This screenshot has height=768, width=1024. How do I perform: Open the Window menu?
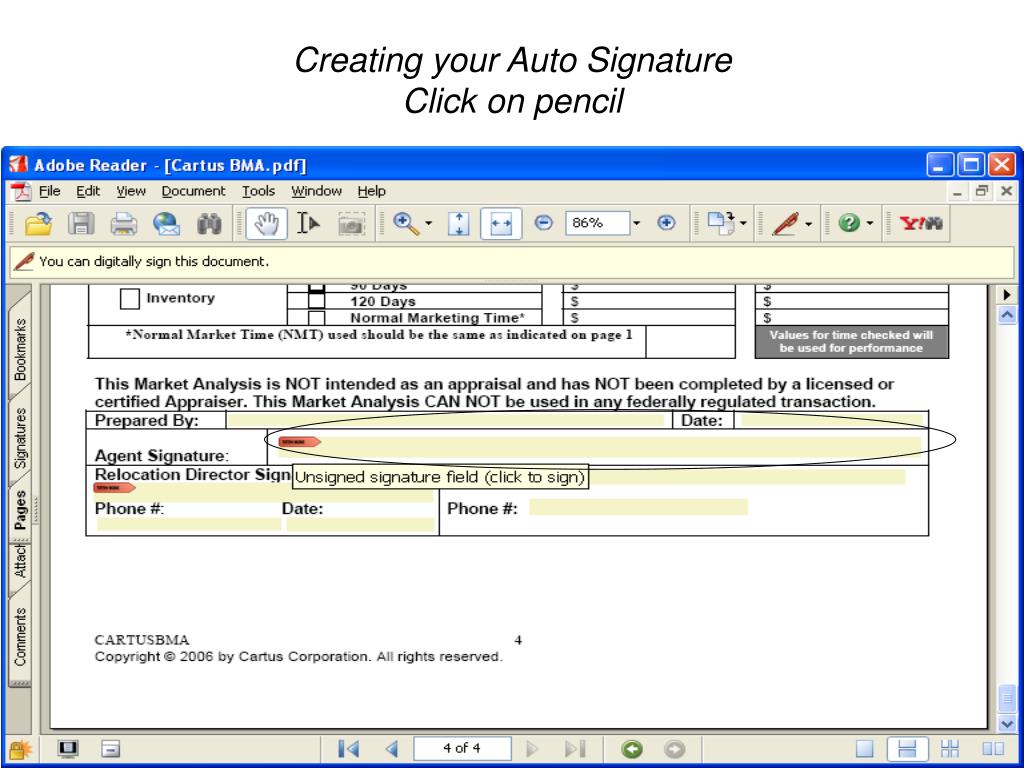click(317, 191)
